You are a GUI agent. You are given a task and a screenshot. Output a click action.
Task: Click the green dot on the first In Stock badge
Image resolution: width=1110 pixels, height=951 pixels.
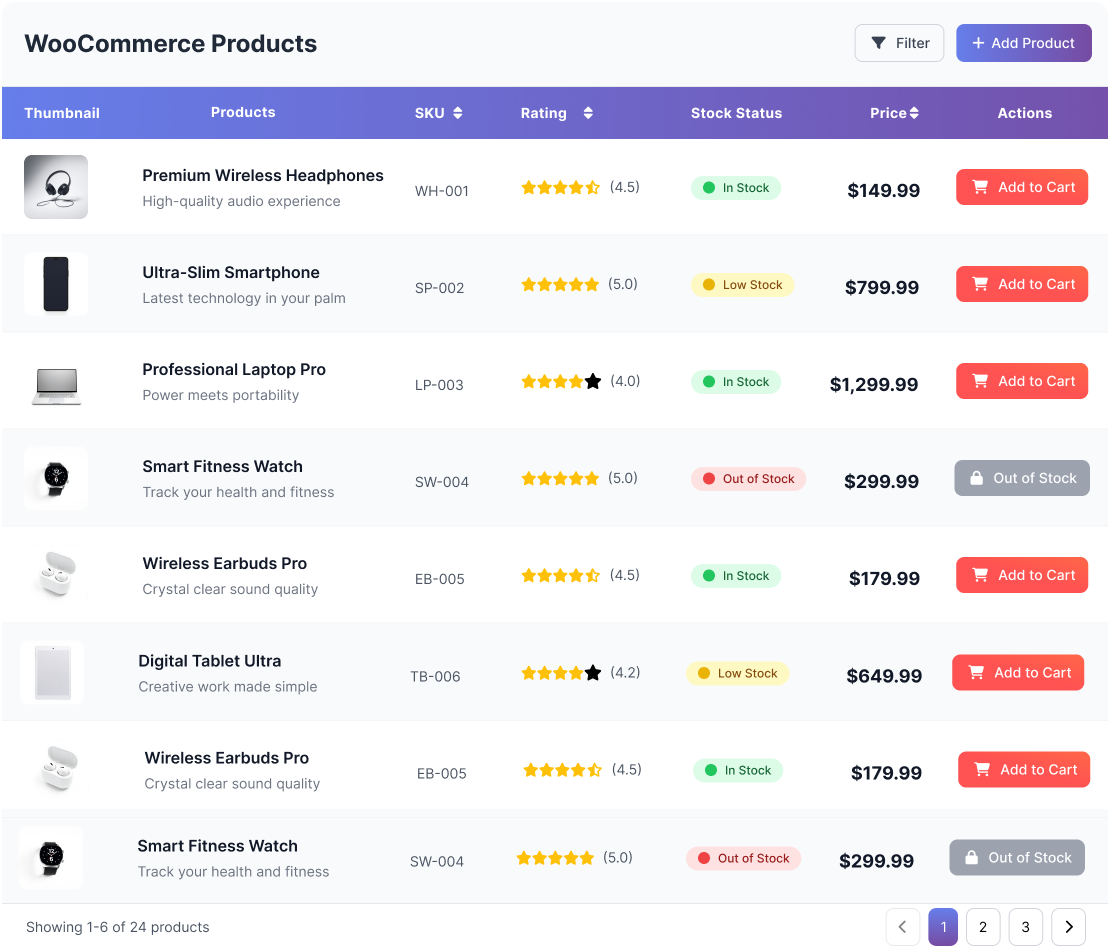(711, 187)
